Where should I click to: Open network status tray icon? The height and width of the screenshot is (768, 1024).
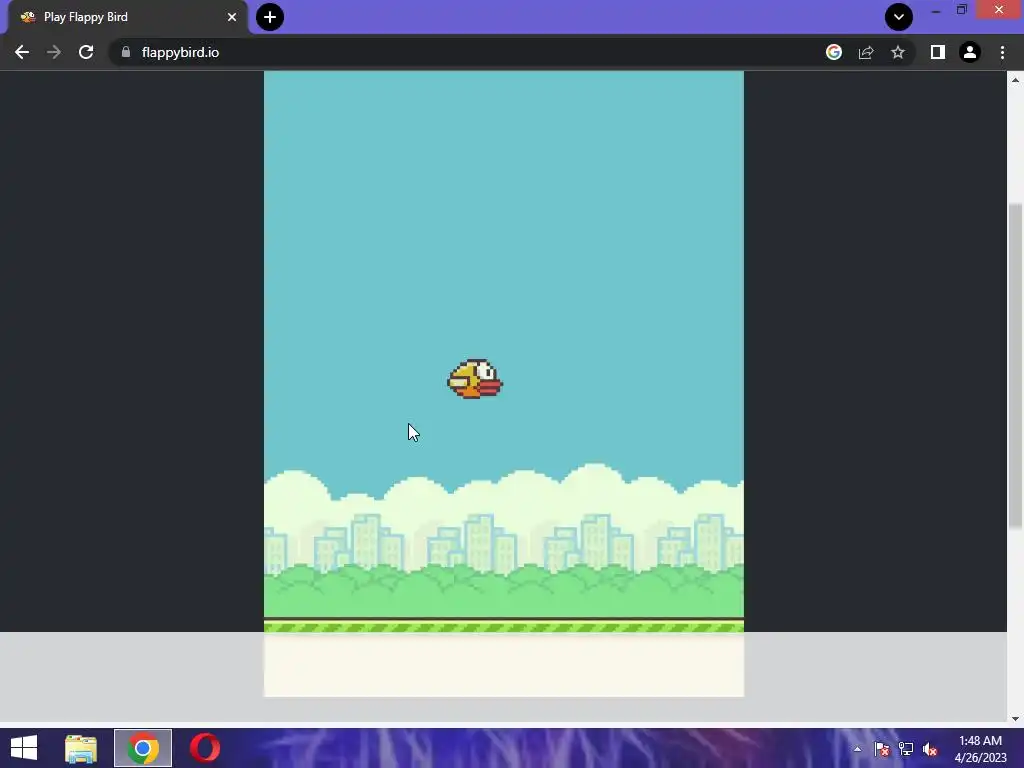(906, 749)
